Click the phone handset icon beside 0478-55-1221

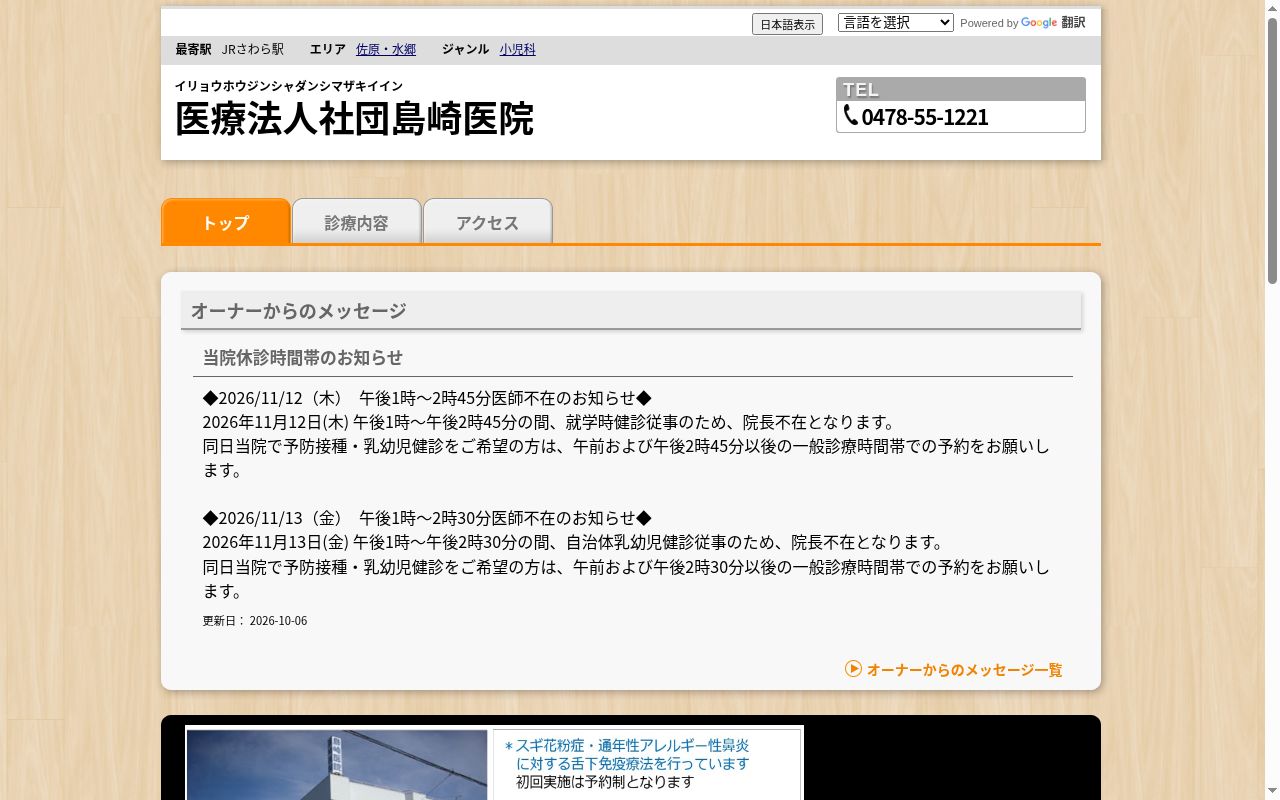click(851, 116)
